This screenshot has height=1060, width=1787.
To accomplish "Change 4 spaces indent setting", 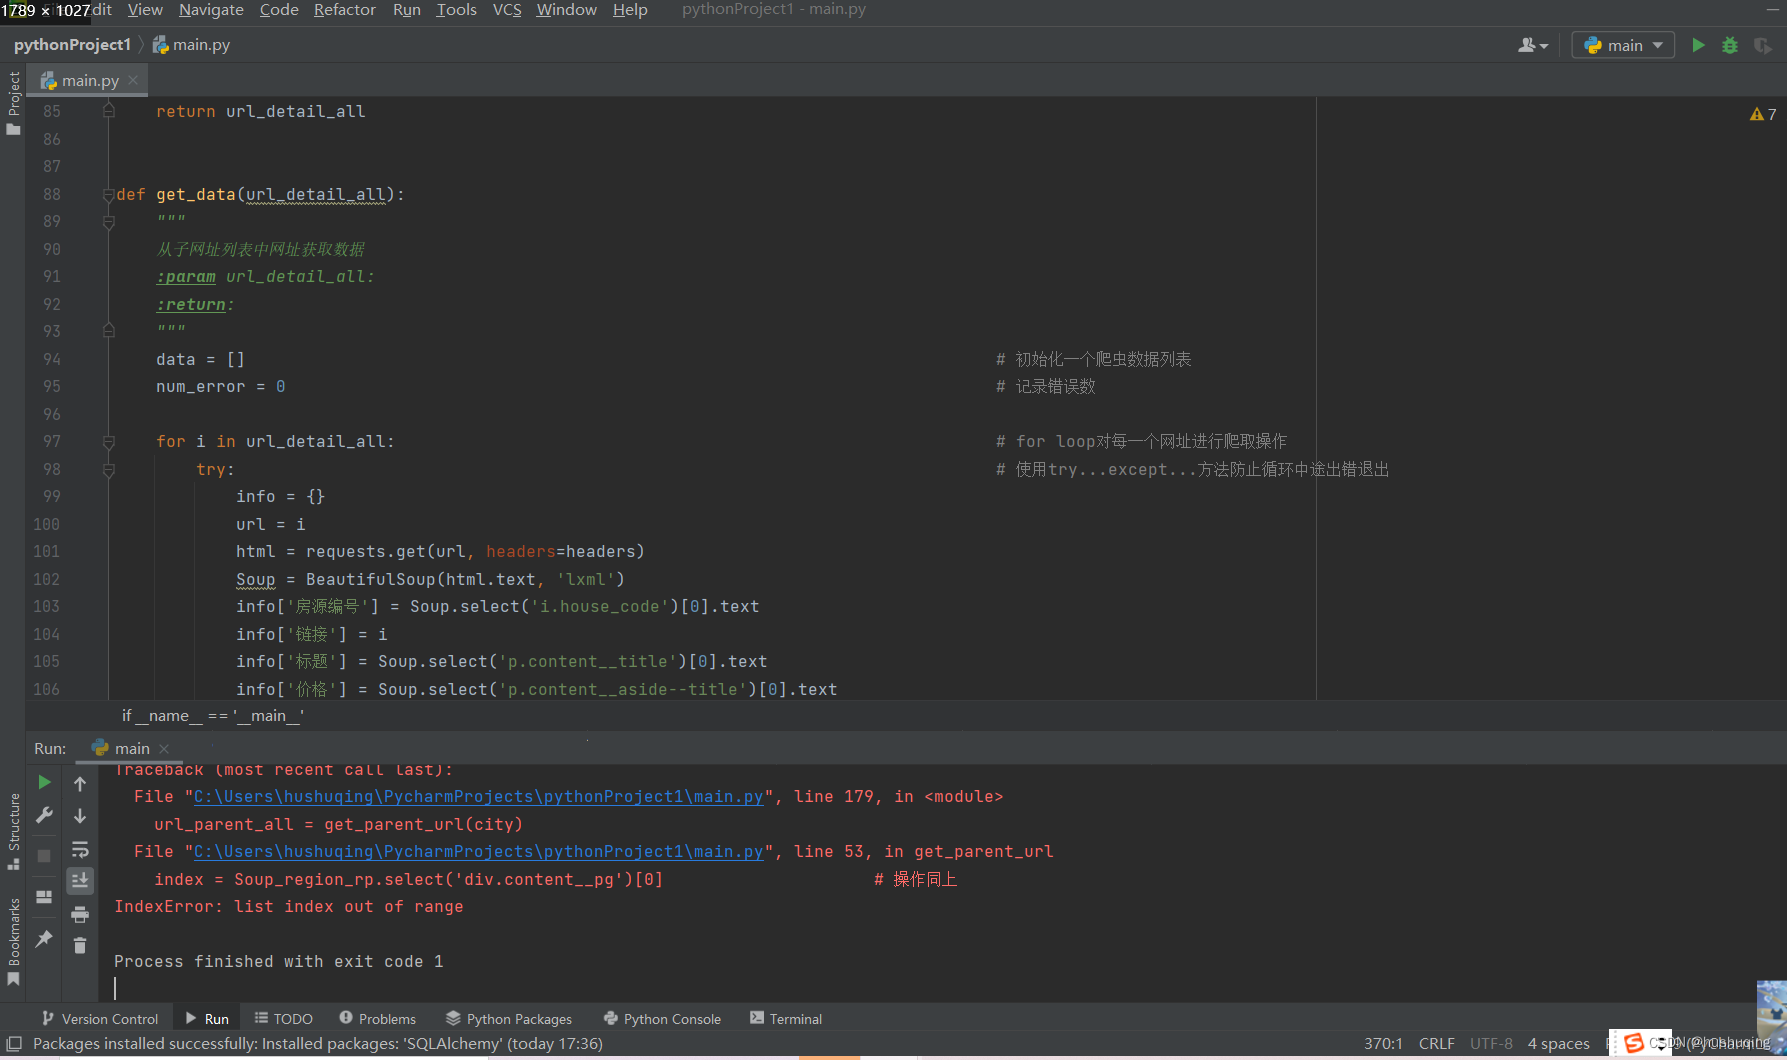I will [1558, 1044].
